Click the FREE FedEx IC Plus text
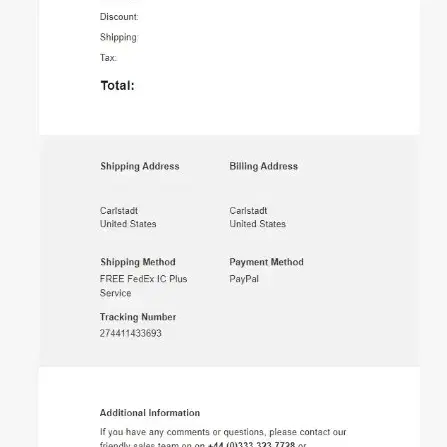The height and width of the screenshot is (447, 447). pos(143,279)
